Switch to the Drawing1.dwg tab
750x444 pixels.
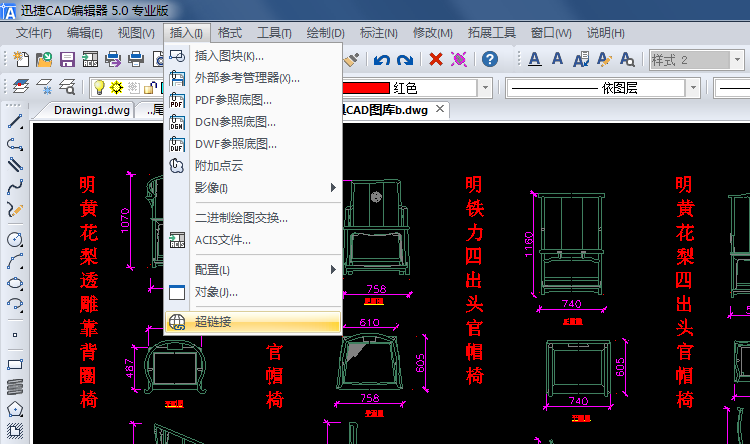[91, 111]
